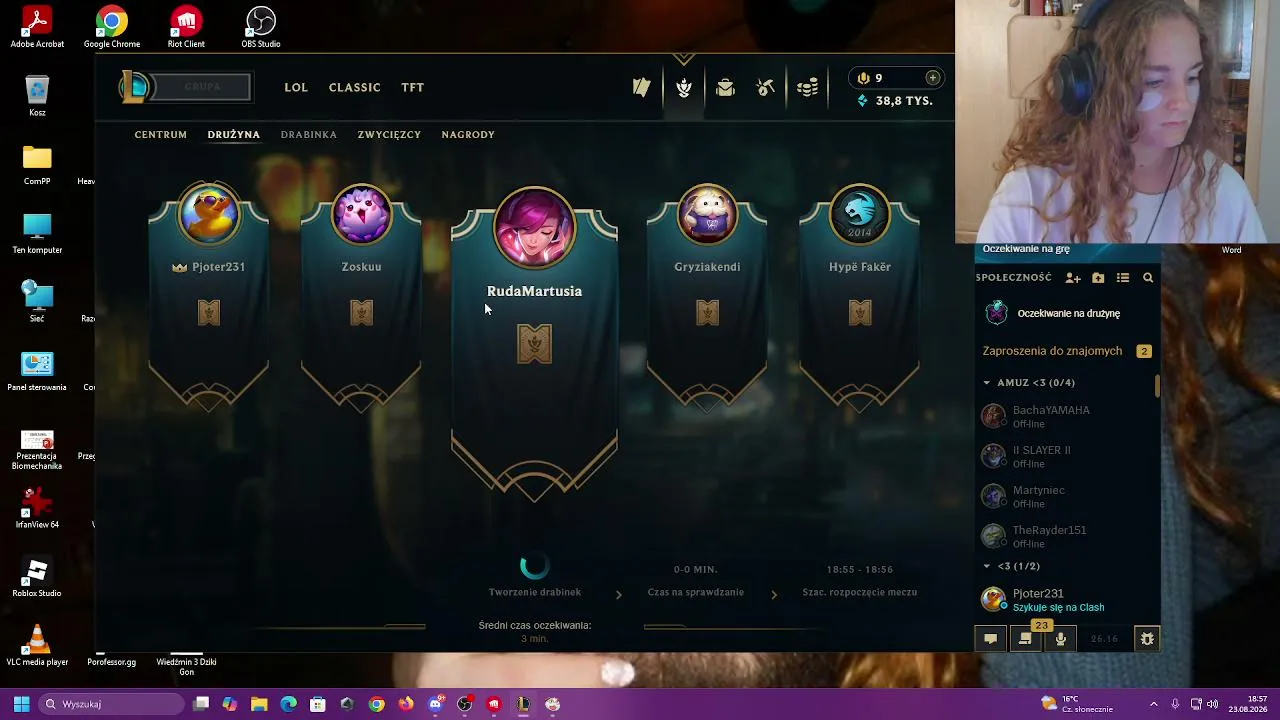Image resolution: width=1280 pixels, height=720 pixels.
Task: Click Gryziakendi's poro summoner icon
Action: coord(707,213)
